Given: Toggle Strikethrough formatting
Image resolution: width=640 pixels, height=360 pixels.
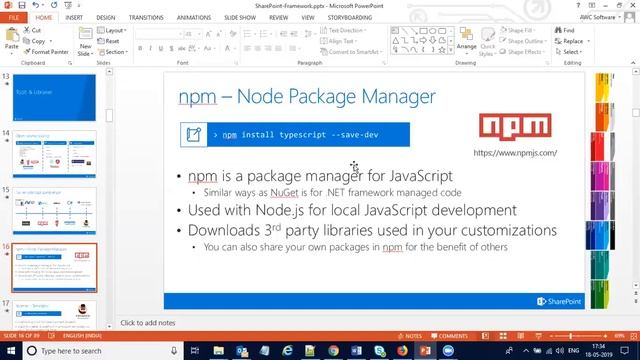Looking at the screenshot, I should 181,49.
